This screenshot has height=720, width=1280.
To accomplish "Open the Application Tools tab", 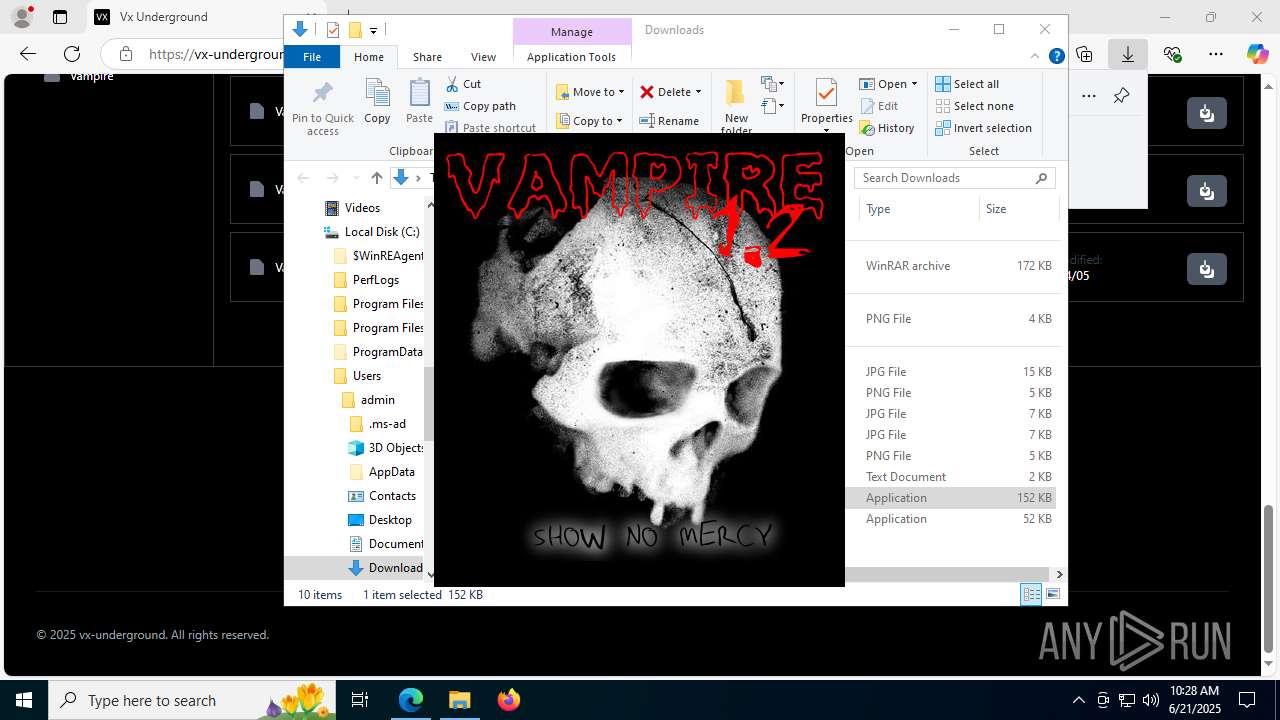I will pos(571,57).
